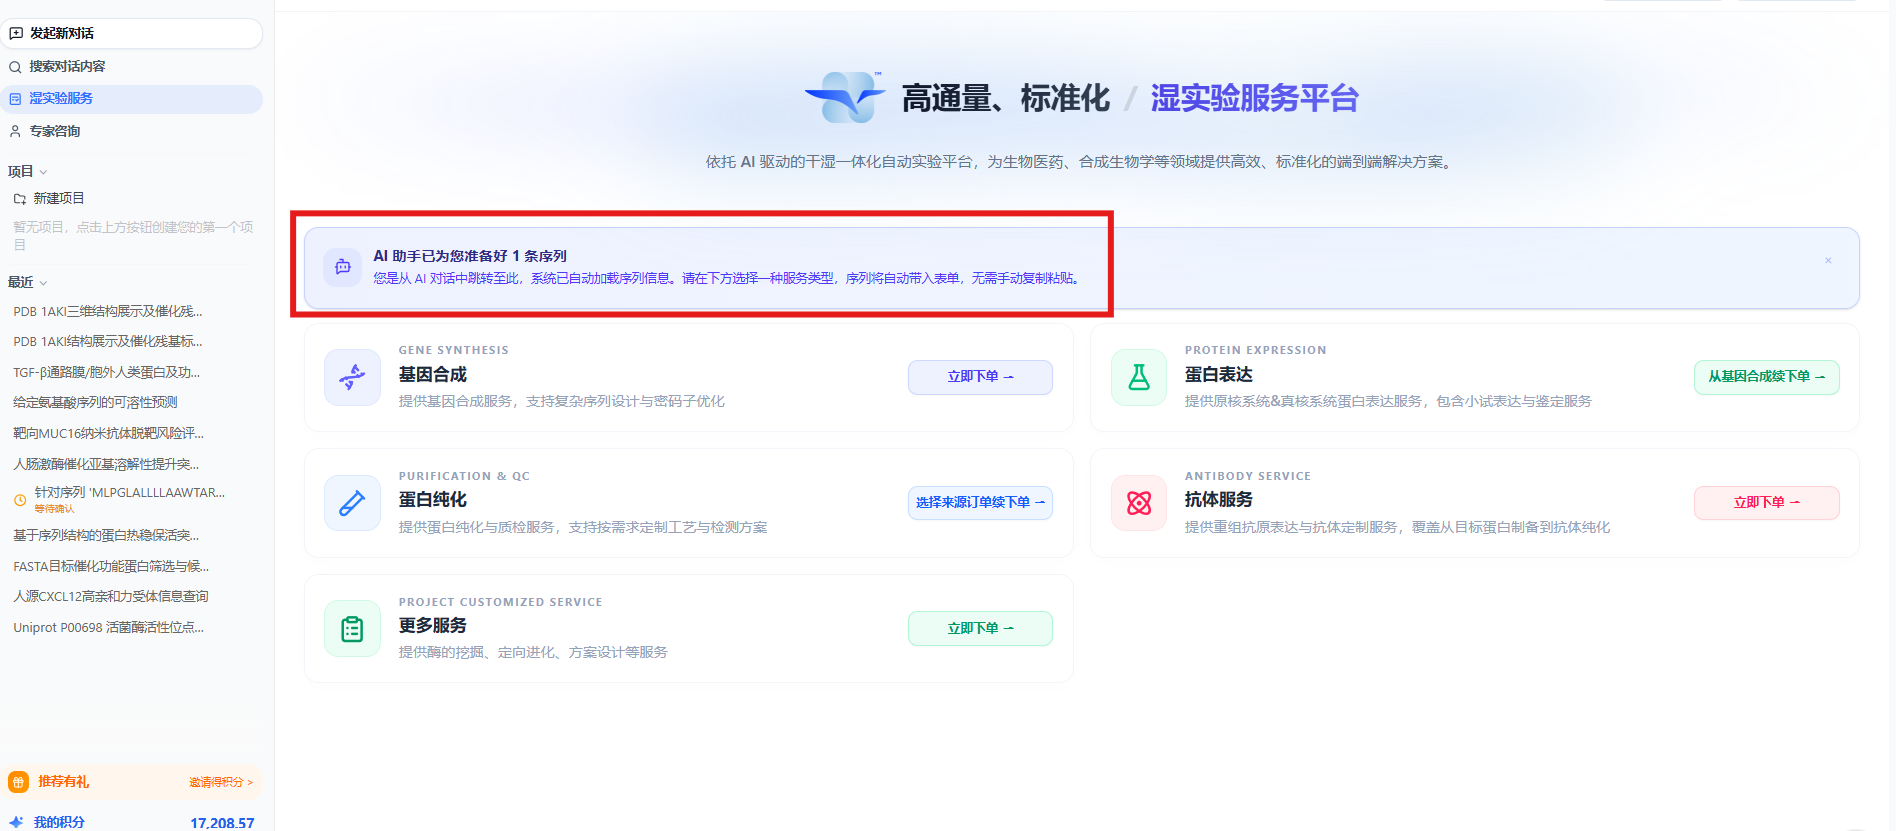
Task: Open conversation 'PDB 1AKI三维结构展示及催化残...'
Action: point(108,312)
